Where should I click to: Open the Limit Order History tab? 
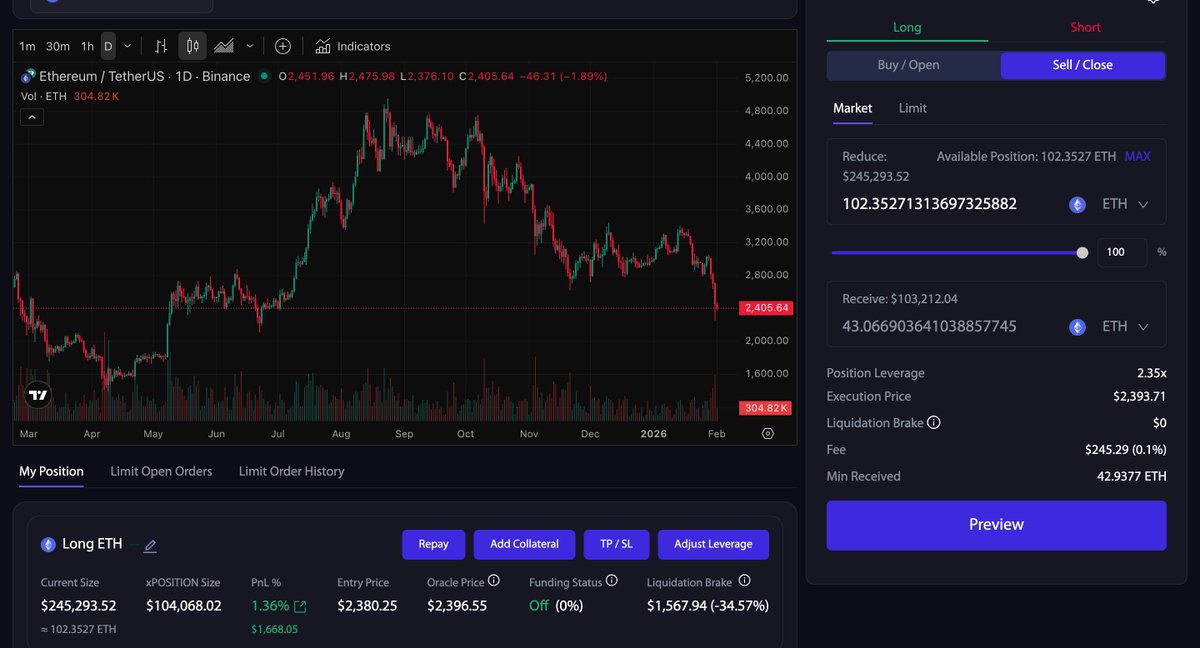coord(291,471)
